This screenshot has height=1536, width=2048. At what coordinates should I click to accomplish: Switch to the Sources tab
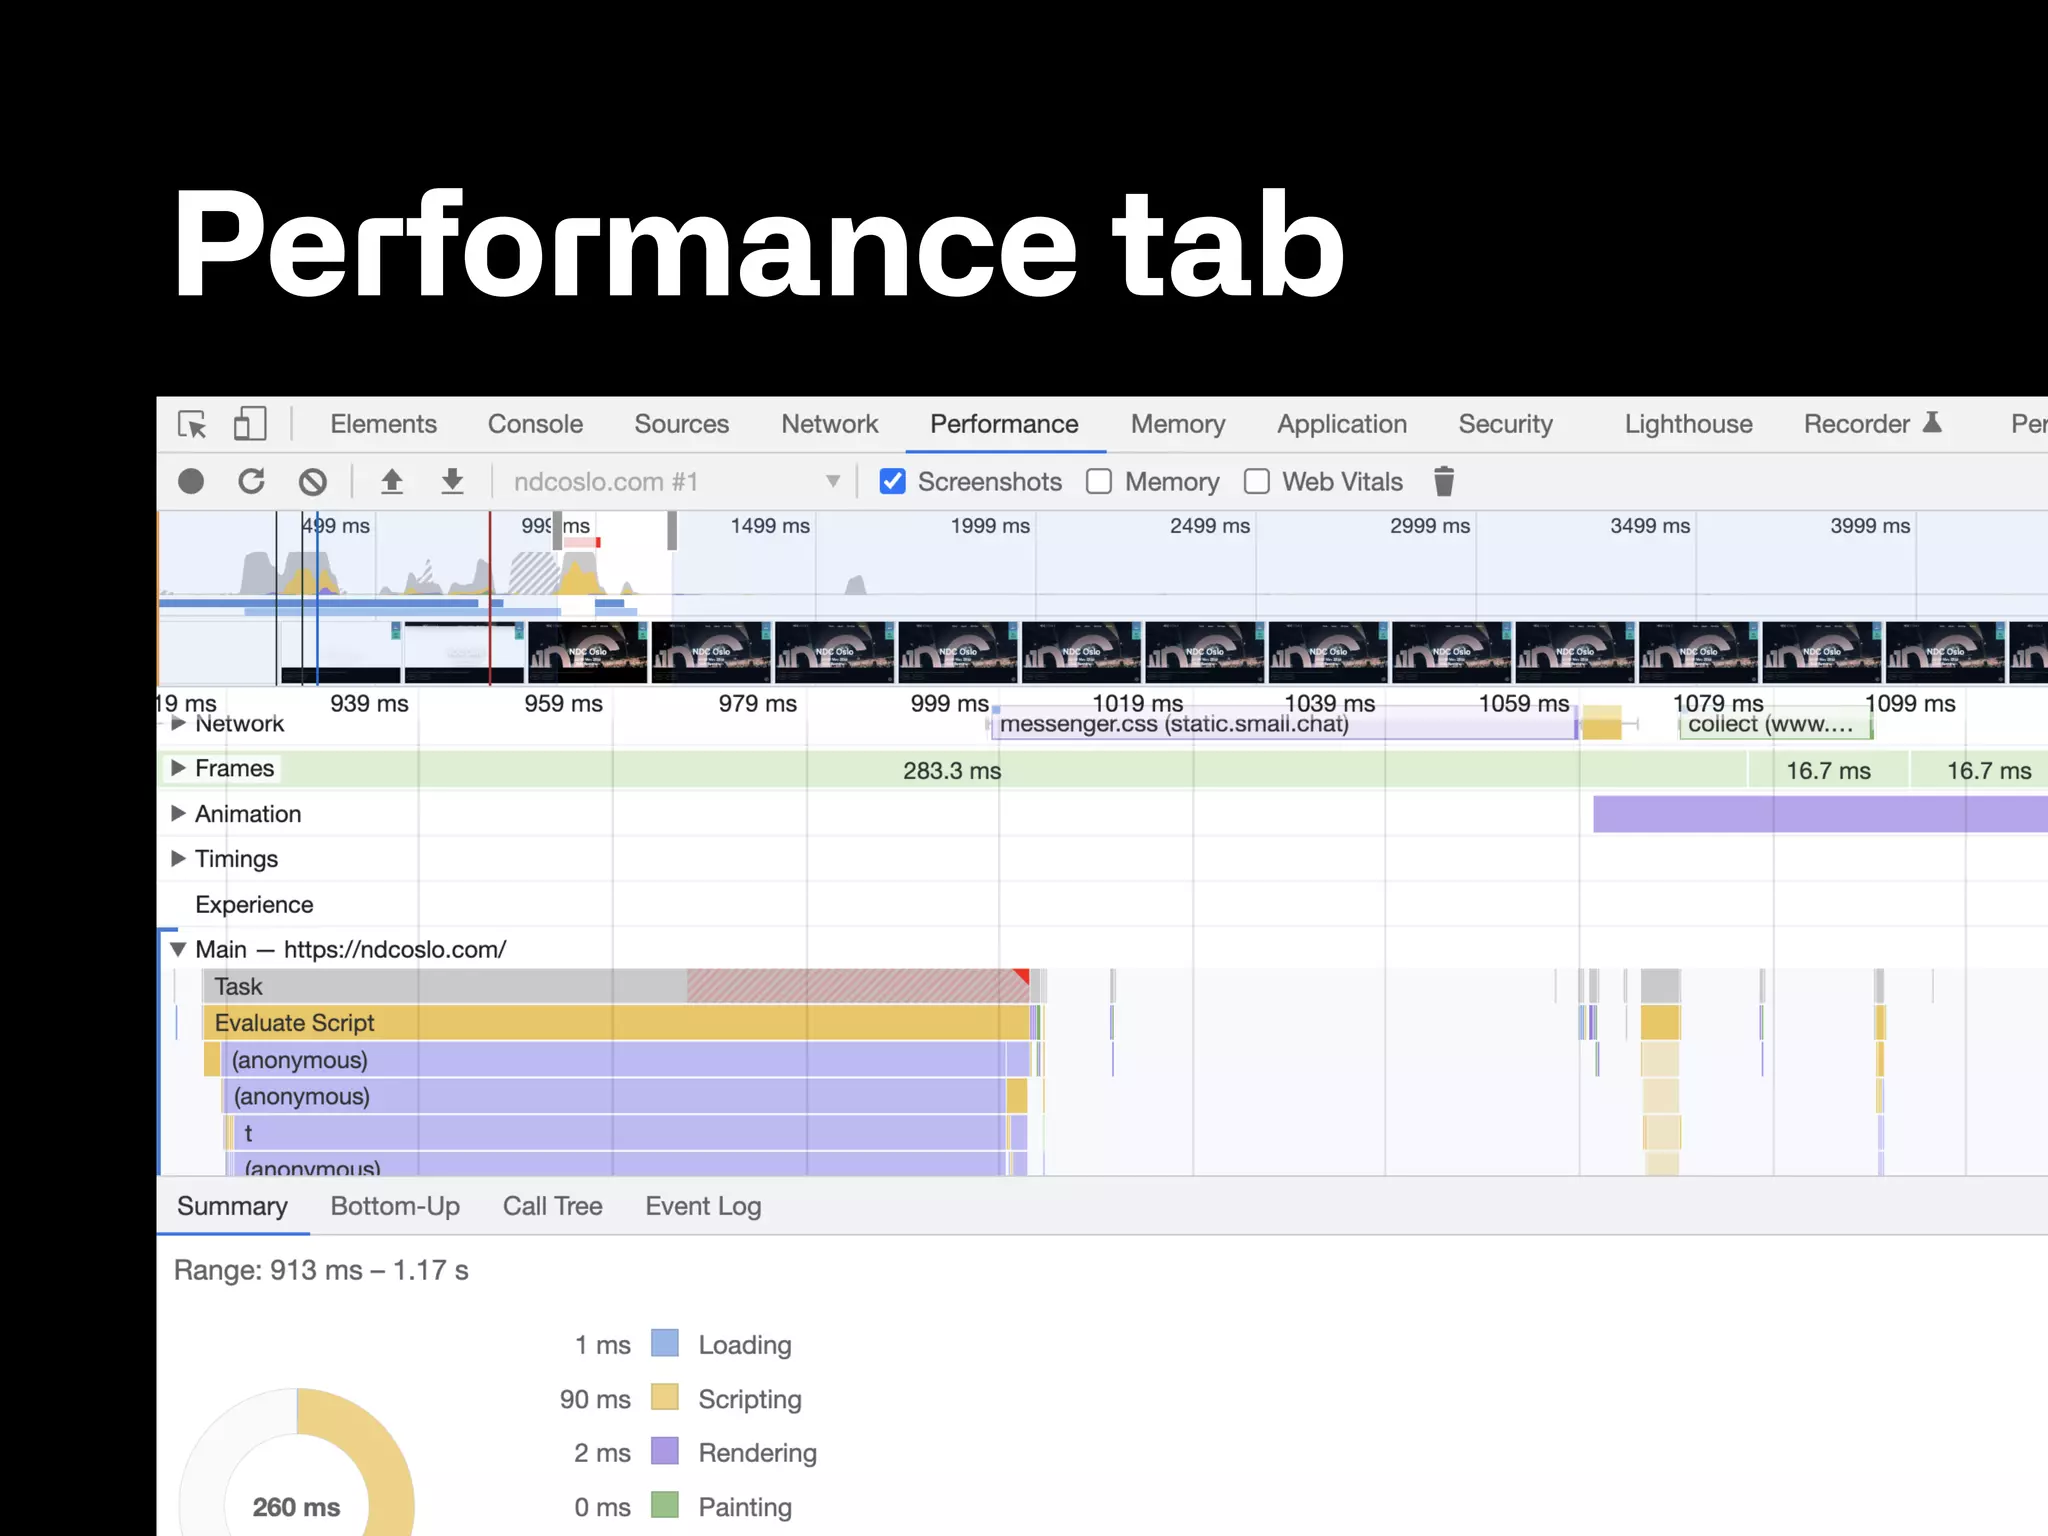(682, 424)
